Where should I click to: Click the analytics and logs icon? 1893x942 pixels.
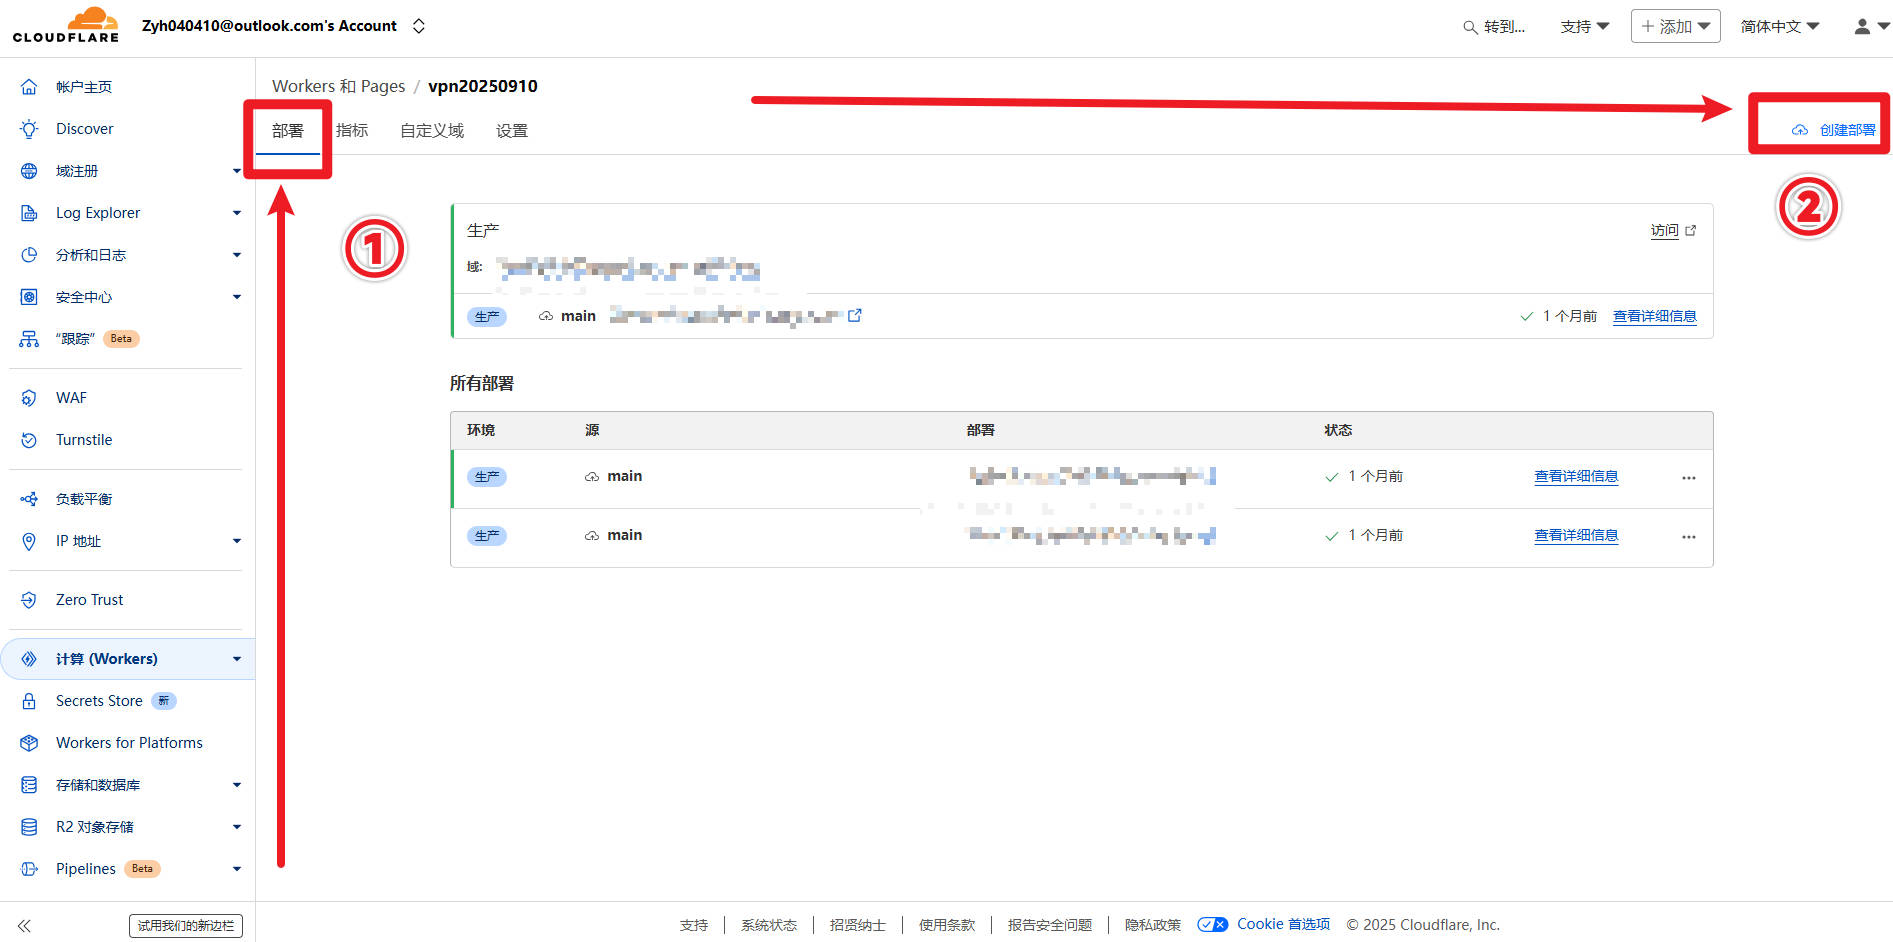click(x=29, y=255)
